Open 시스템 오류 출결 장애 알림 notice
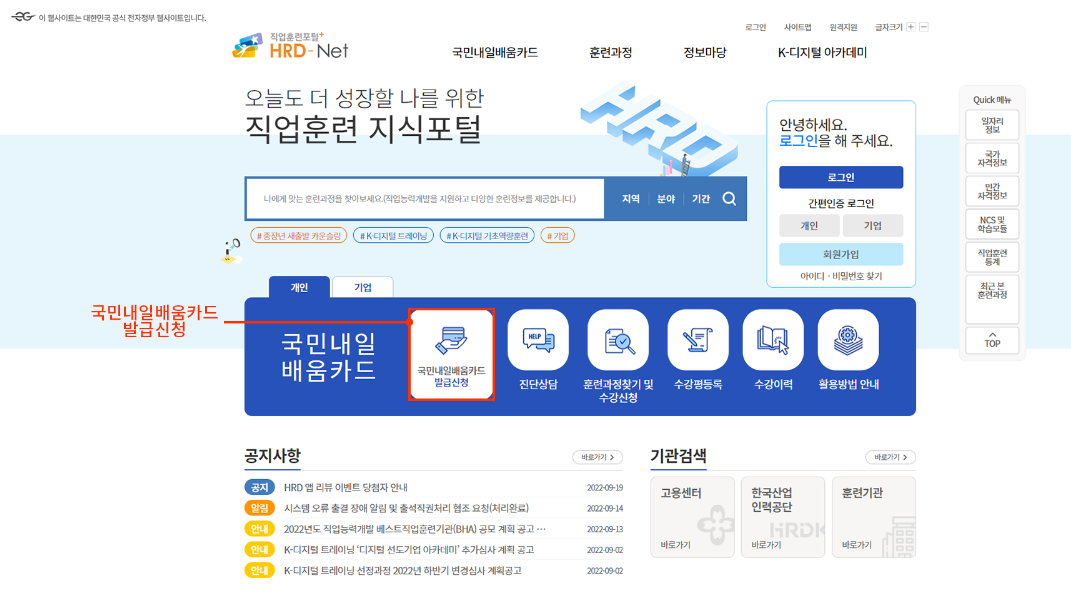 tap(406, 508)
